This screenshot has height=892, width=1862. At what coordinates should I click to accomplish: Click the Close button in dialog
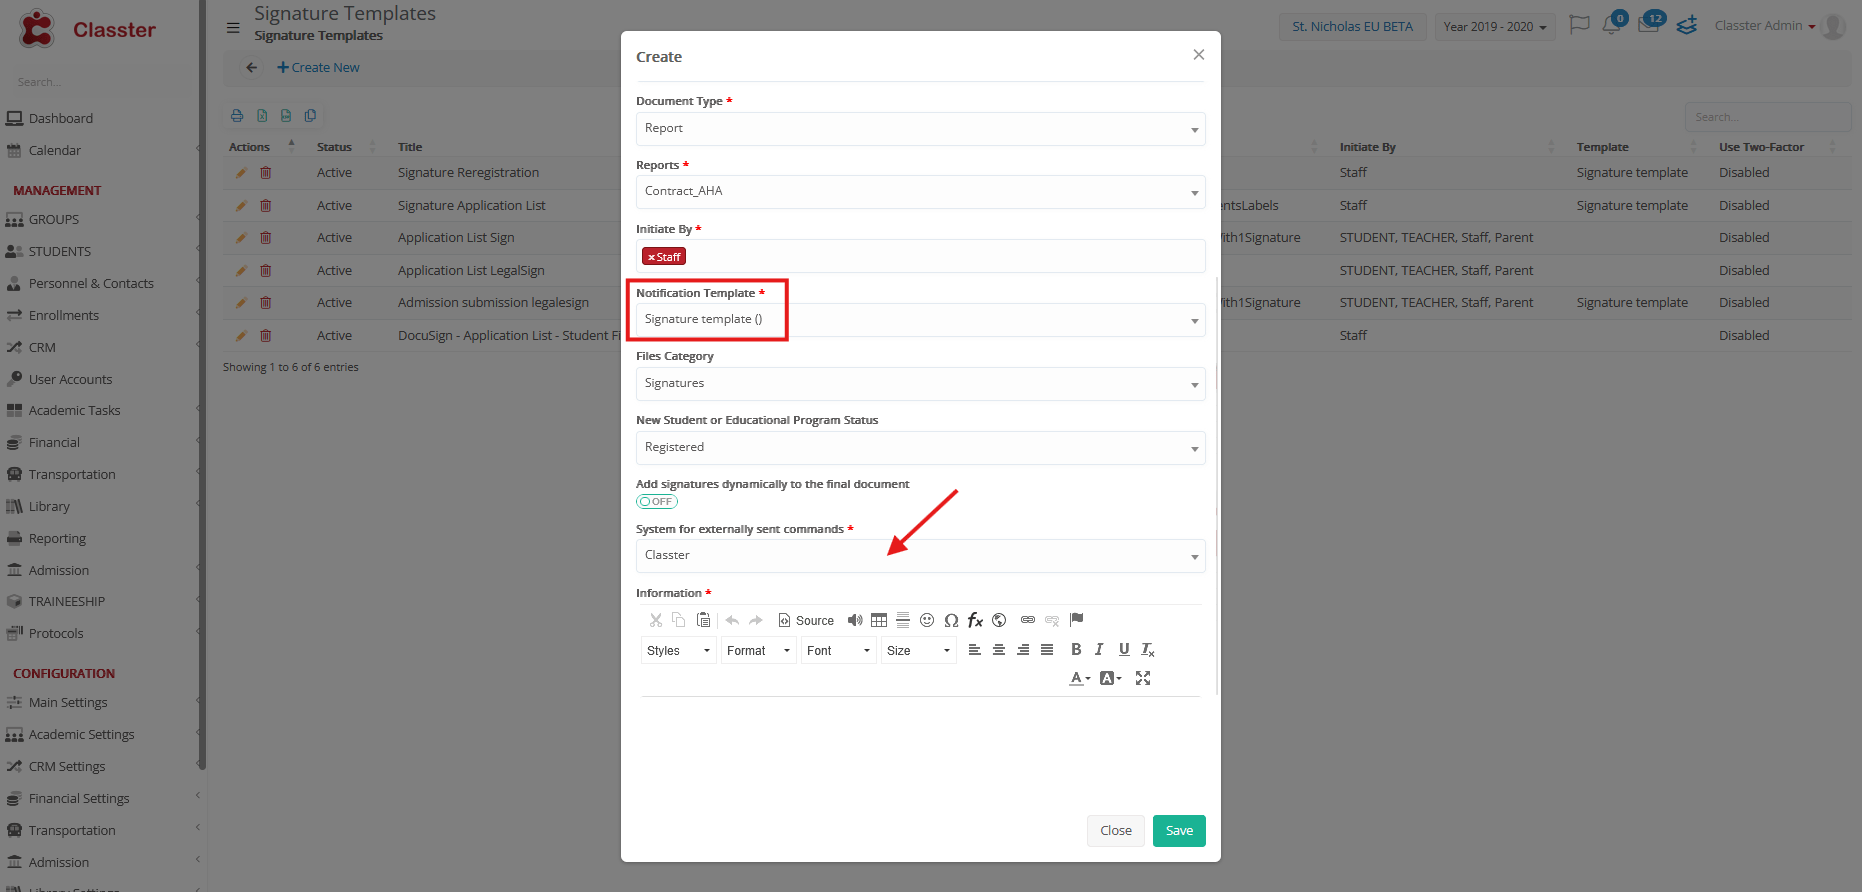click(x=1115, y=831)
